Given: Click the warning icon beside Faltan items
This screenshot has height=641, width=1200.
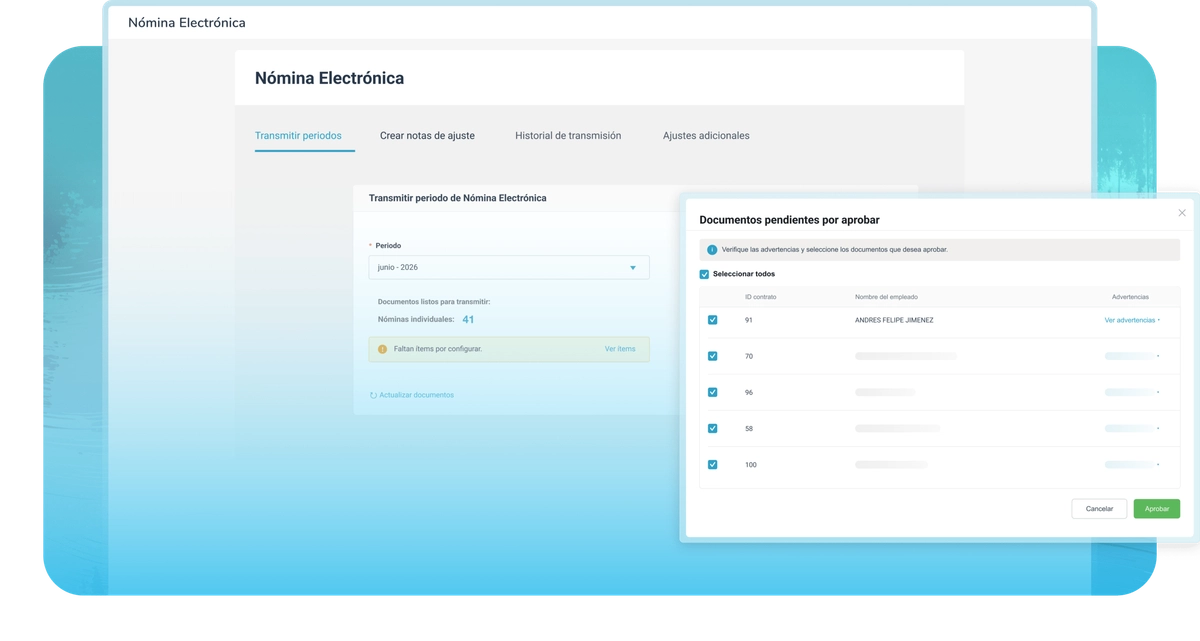Looking at the screenshot, I should 382,349.
